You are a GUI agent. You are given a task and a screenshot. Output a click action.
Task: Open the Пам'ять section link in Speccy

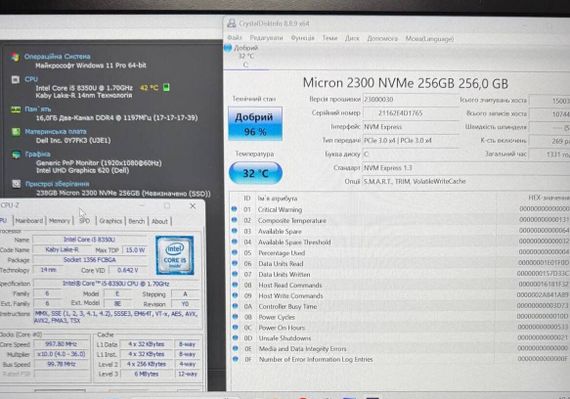pyautogui.click(x=38, y=109)
